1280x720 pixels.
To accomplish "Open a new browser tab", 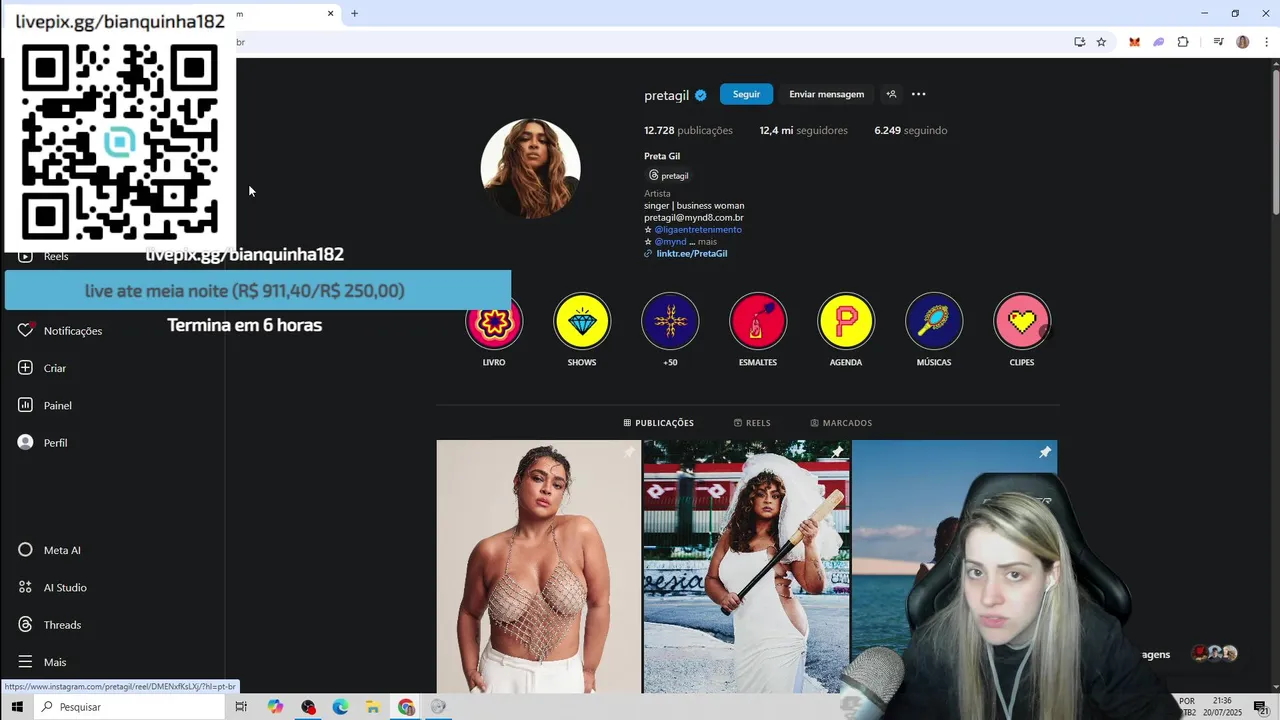I will tap(354, 14).
